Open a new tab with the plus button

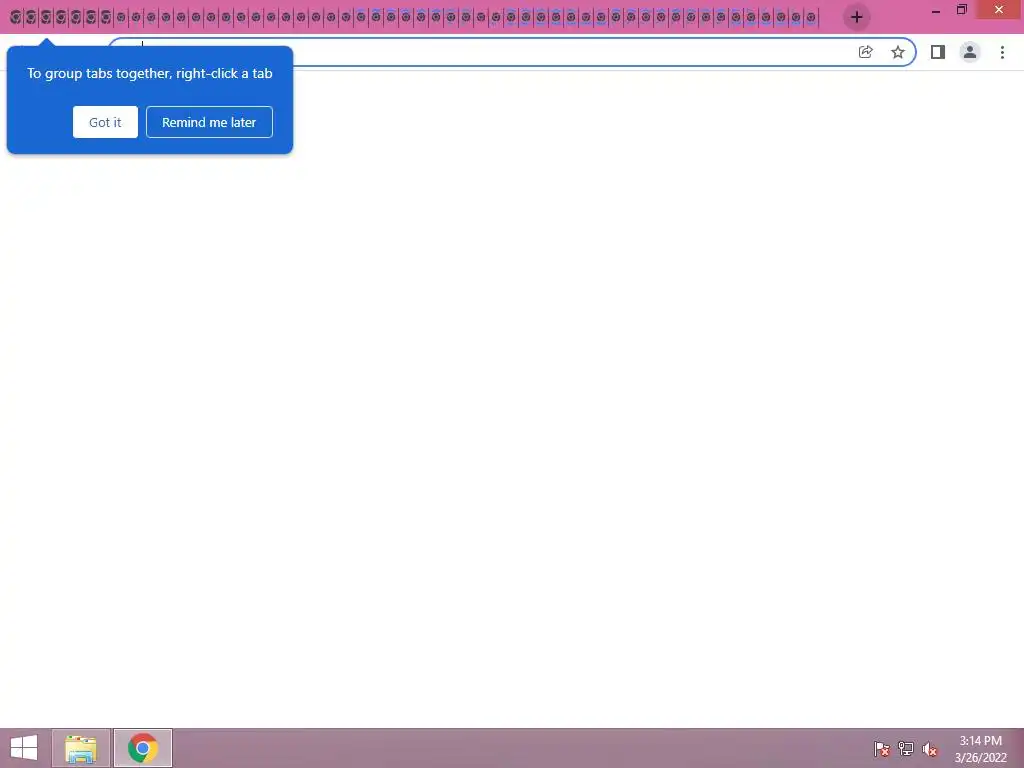(x=856, y=17)
